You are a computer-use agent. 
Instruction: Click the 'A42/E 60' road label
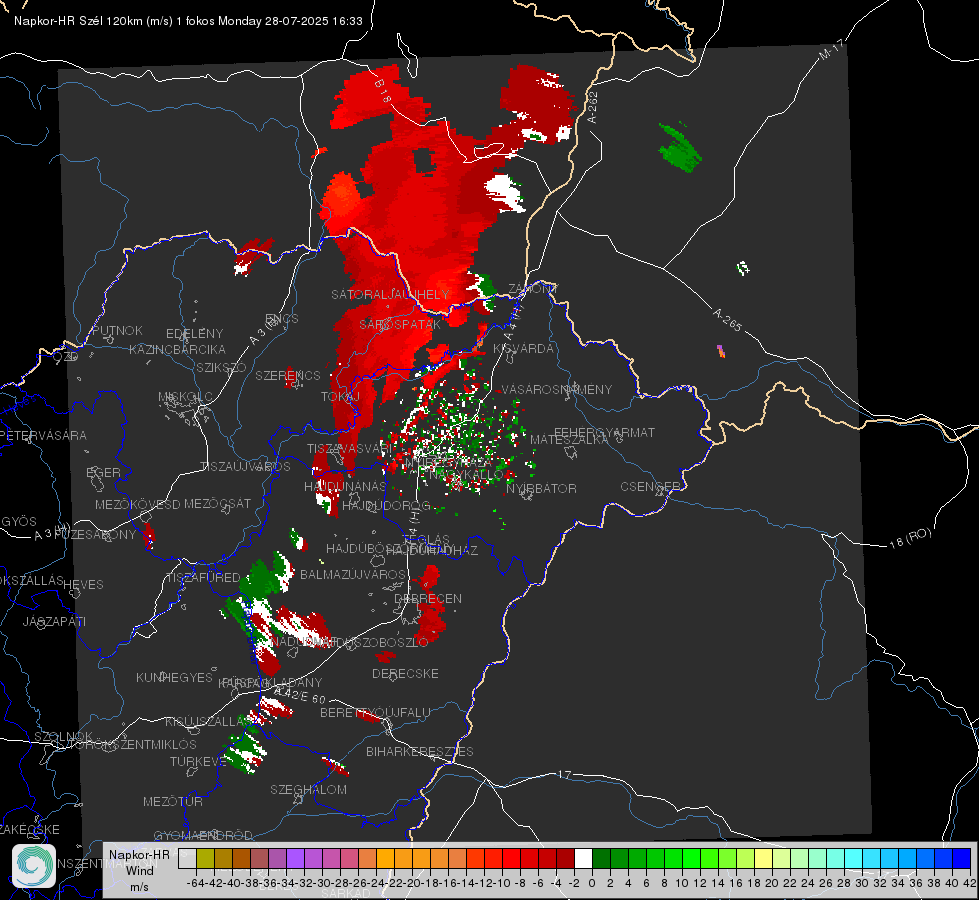(x=301, y=695)
